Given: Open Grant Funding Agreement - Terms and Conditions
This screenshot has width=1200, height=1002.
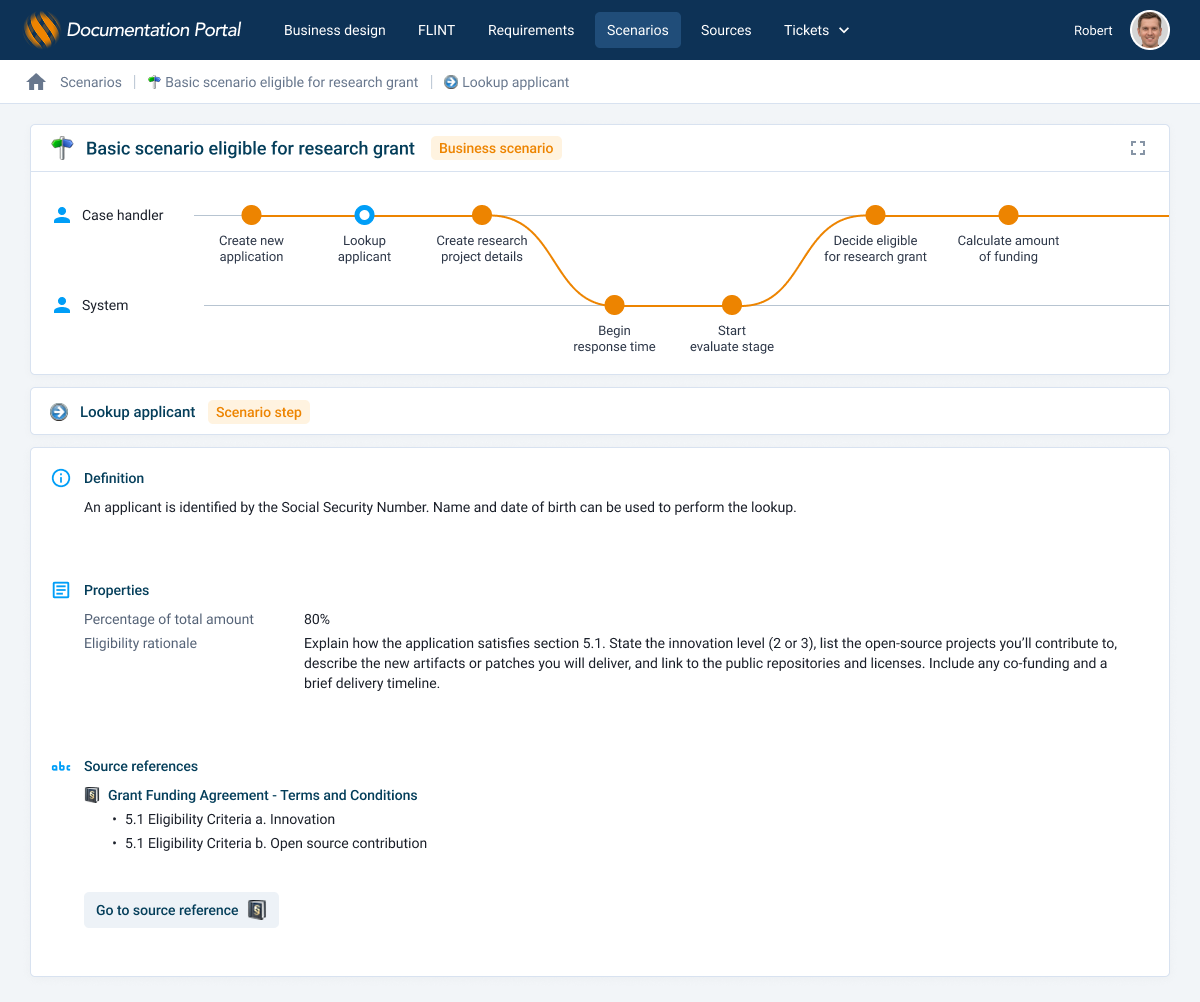Looking at the screenshot, I should (x=263, y=794).
